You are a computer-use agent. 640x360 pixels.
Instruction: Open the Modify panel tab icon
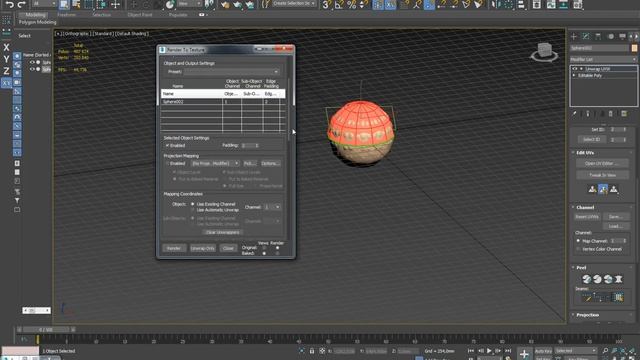pos(586,37)
